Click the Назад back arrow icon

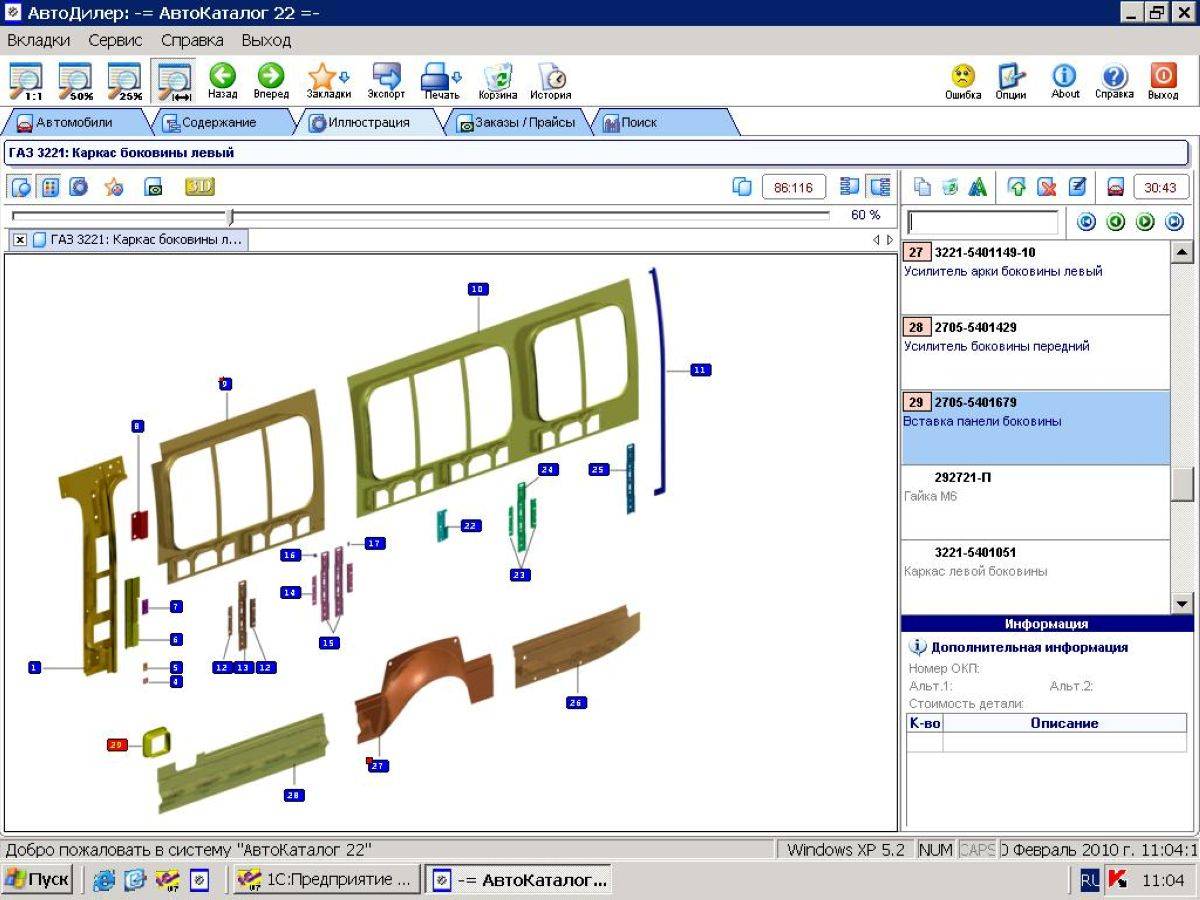tap(222, 76)
